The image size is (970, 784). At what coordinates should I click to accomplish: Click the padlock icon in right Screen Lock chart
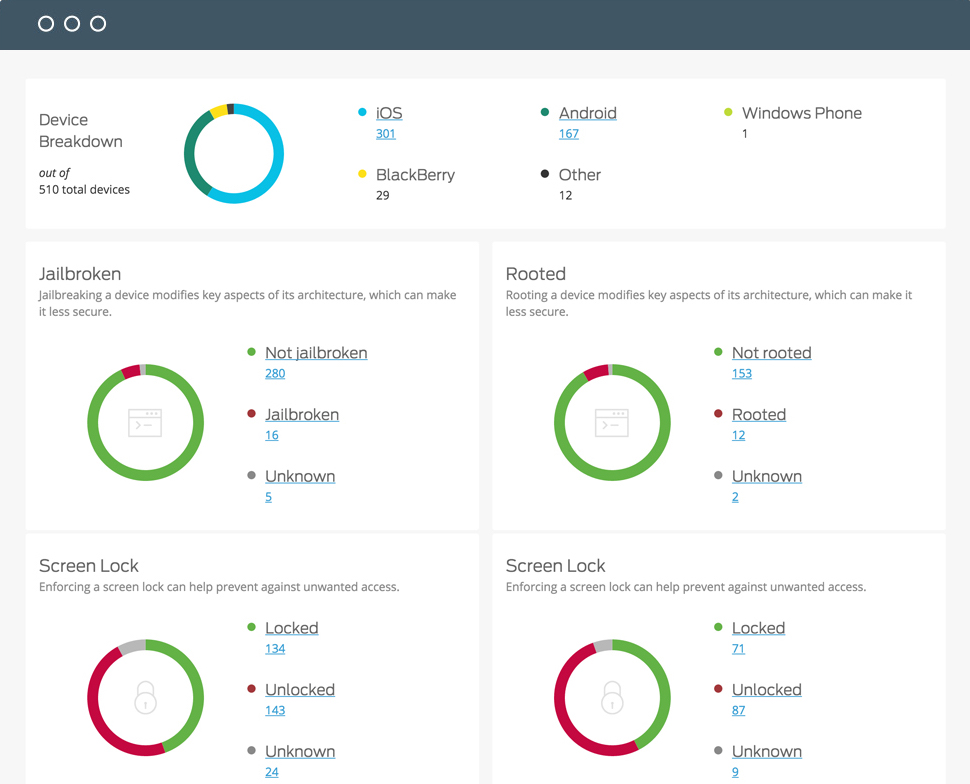[612, 697]
